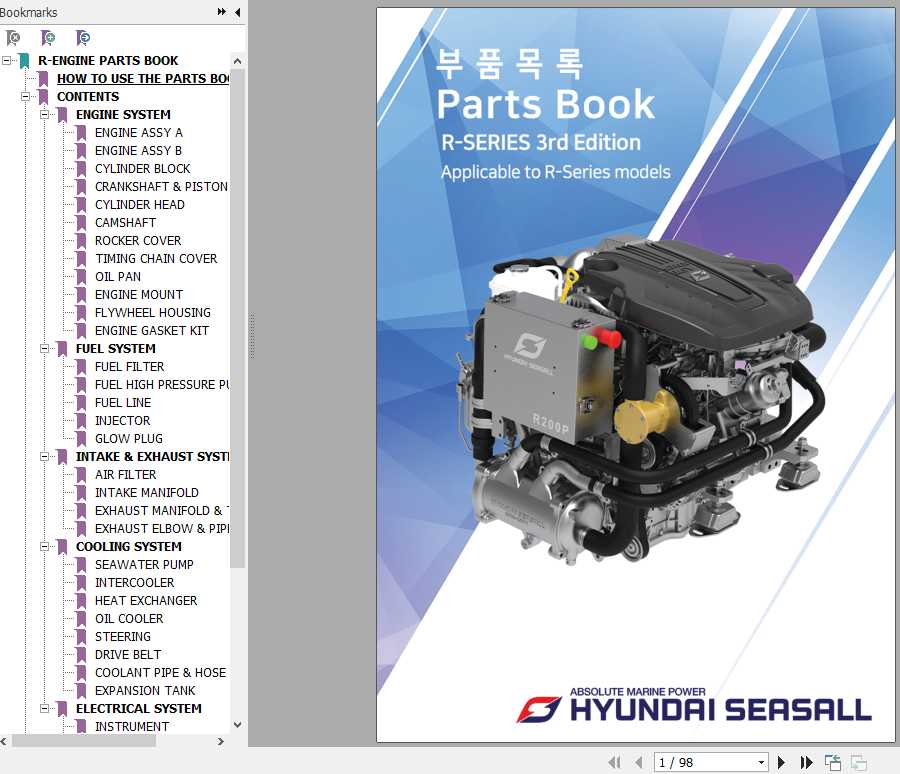900x774 pixels.
Task: Jump to the last page button
Action: (x=806, y=762)
